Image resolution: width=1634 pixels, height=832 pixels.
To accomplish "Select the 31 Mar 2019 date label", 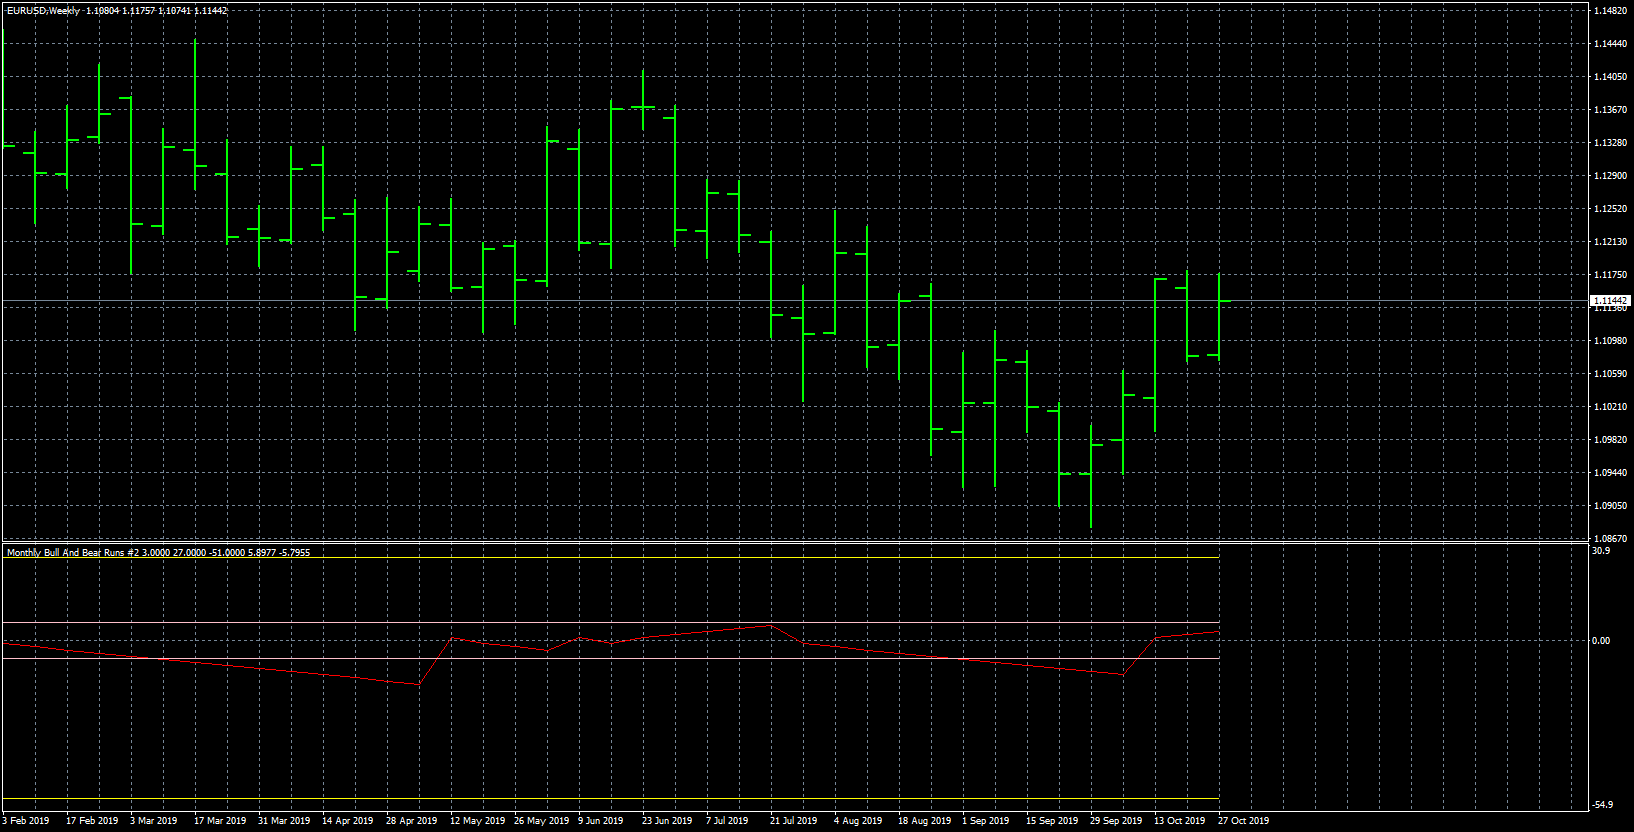I will (x=284, y=821).
